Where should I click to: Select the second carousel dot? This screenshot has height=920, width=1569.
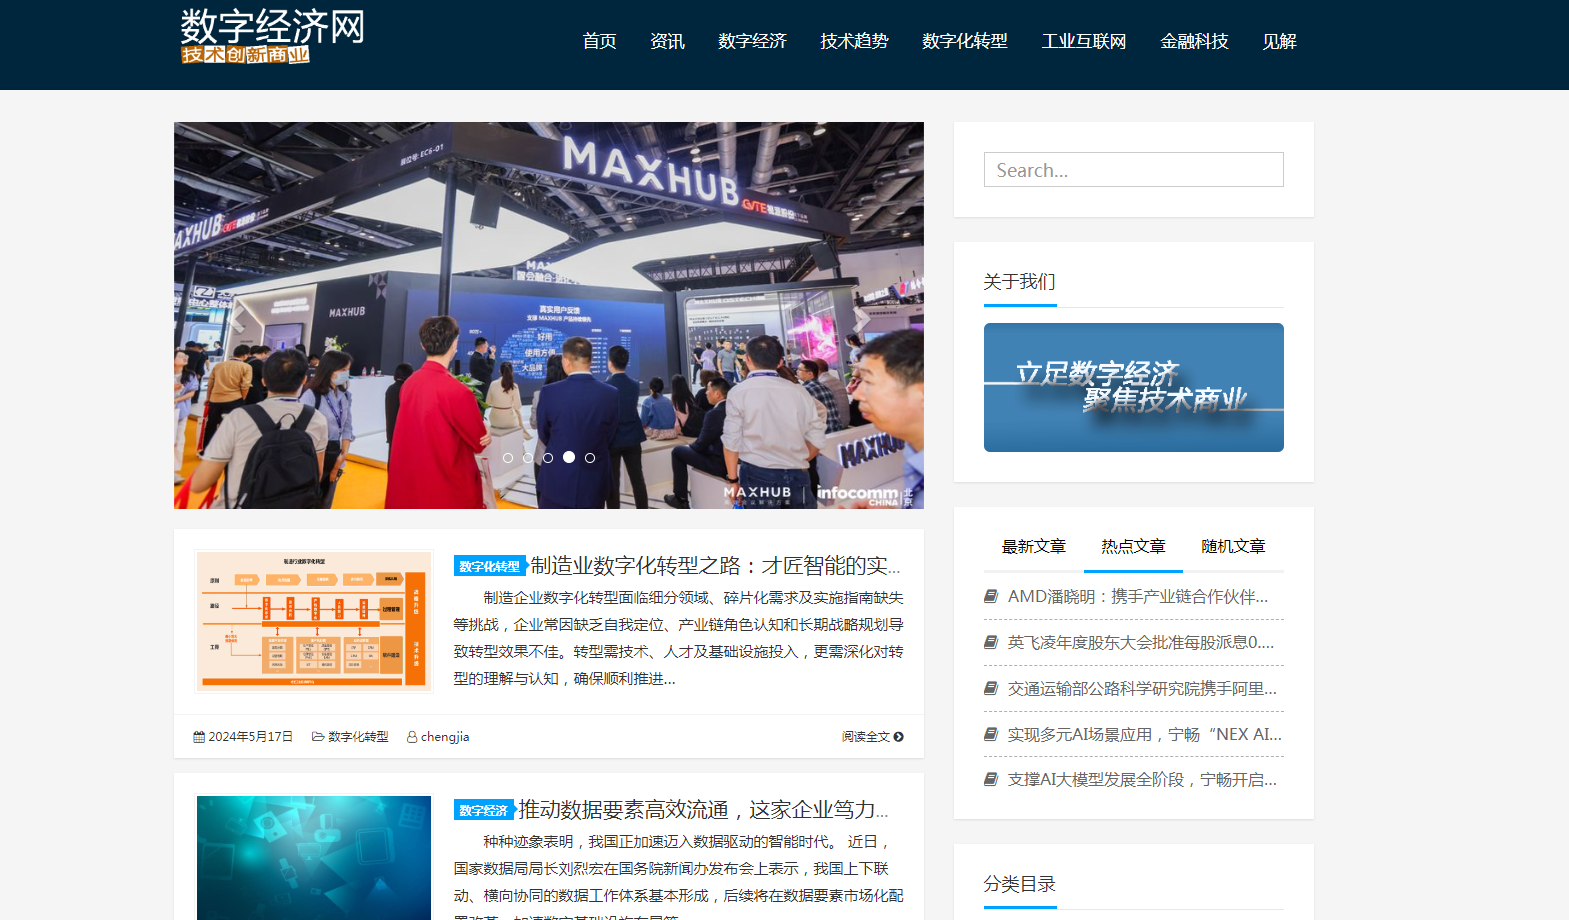[528, 458]
